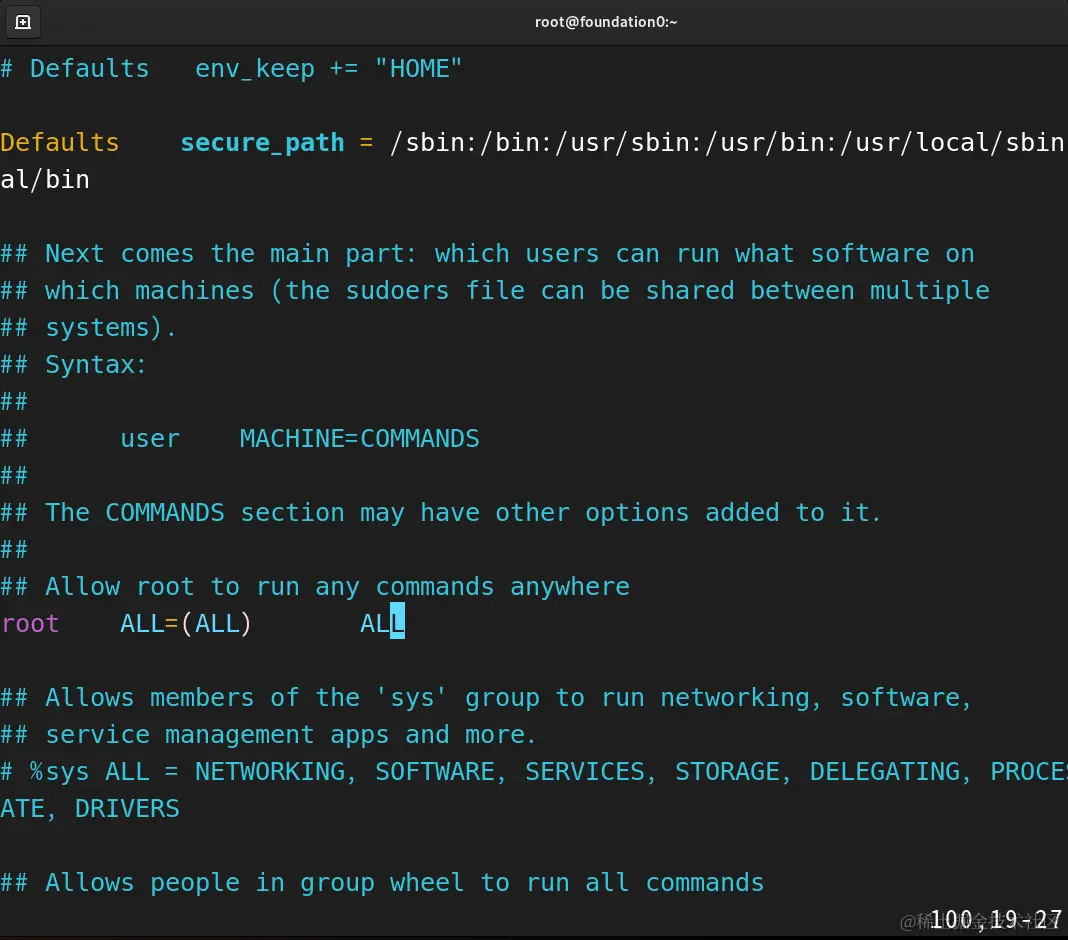The height and width of the screenshot is (940, 1068).
Task: Click the word user in the syntax example
Action: click(x=150, y=439)
